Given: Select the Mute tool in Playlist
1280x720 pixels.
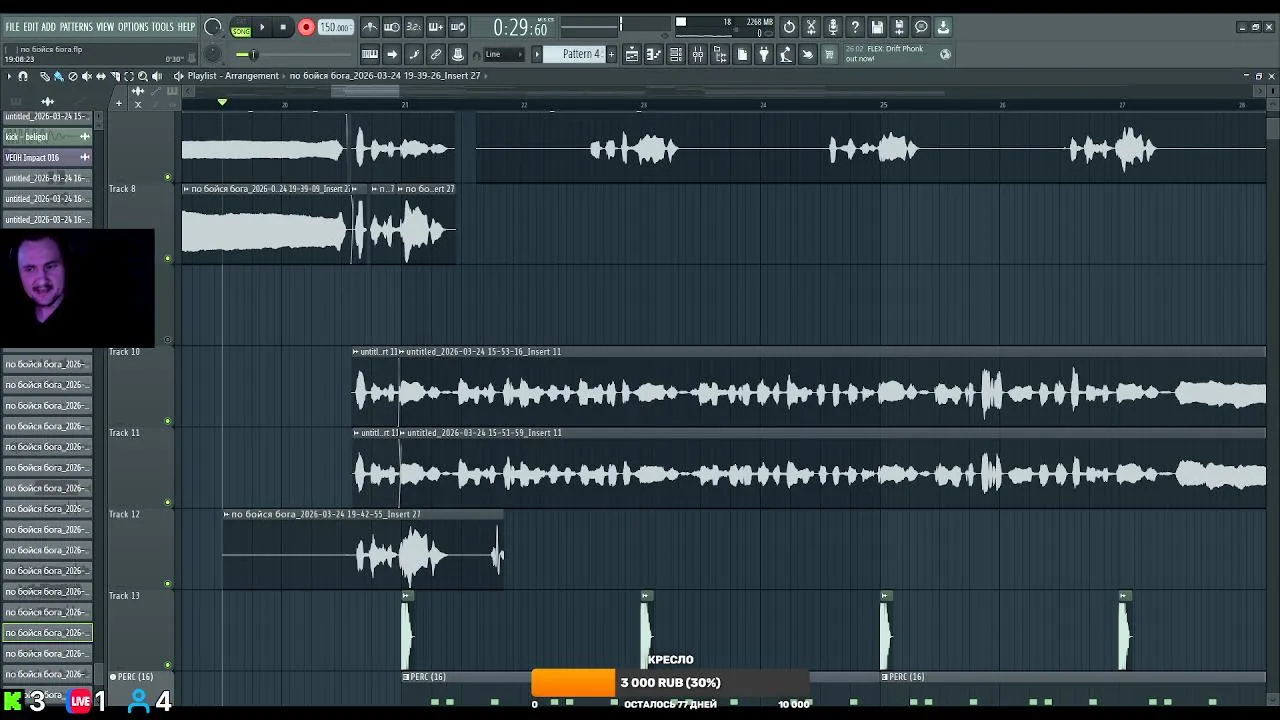Looking at the screenshot, I should point(86,76).
